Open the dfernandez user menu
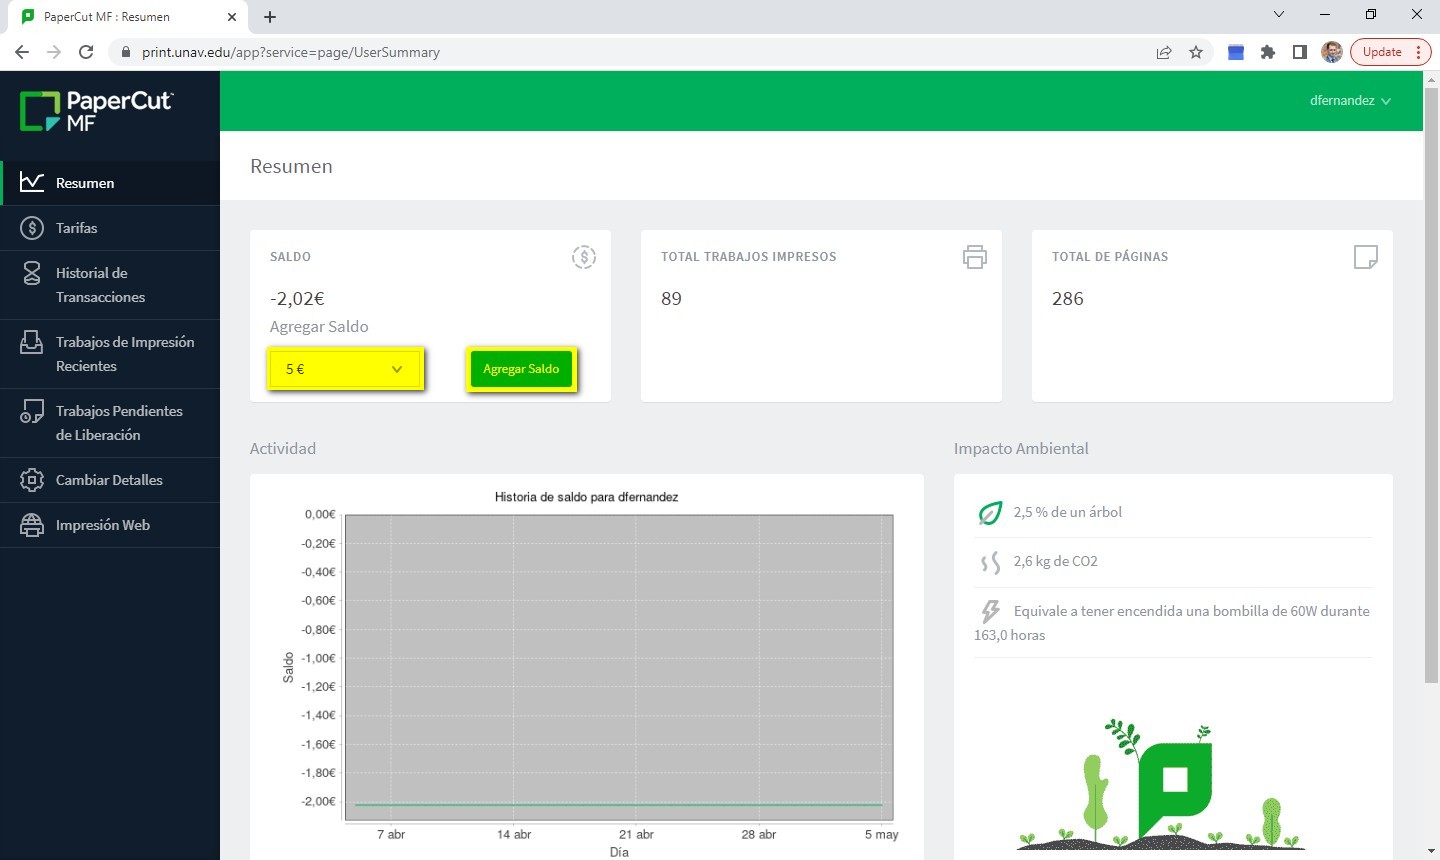Viewport: 1440px width, 860px height. [1349, 101]
